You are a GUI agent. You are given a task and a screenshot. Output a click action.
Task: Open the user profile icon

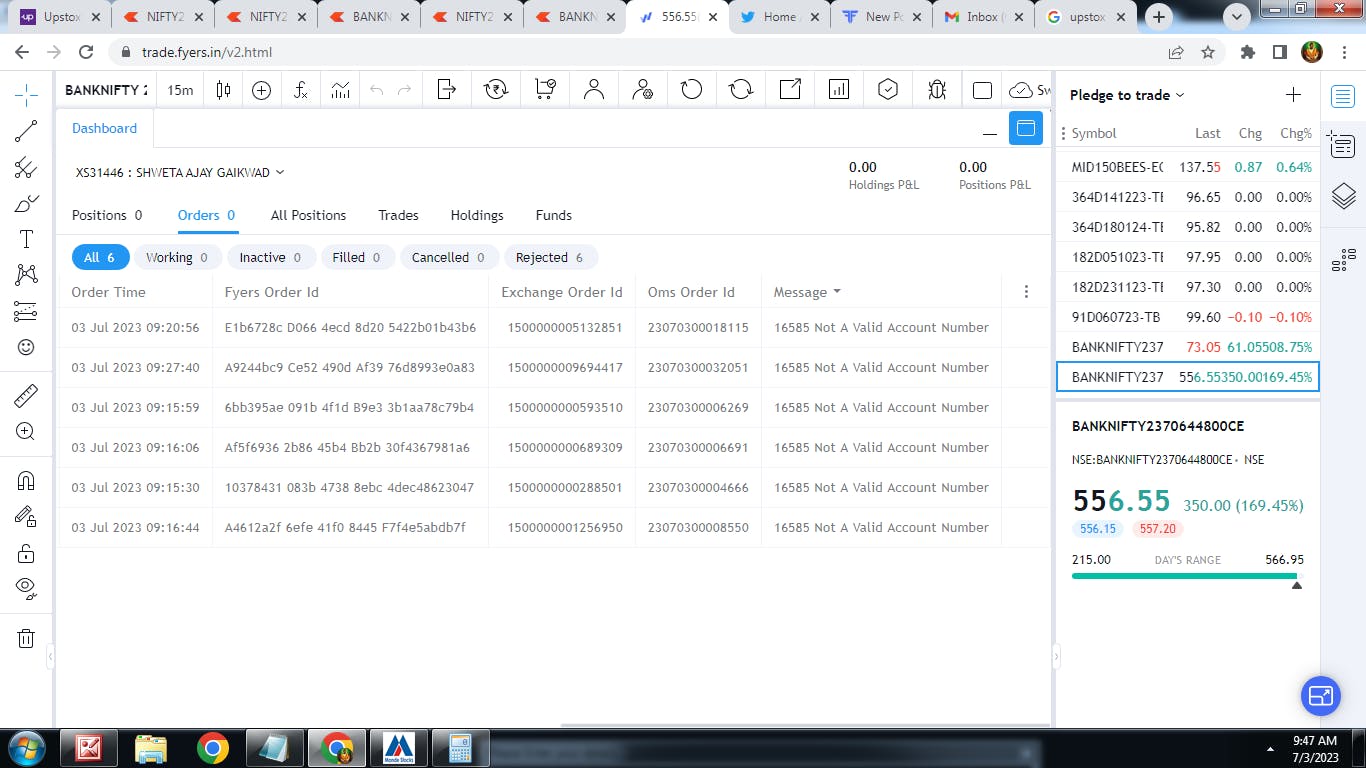594,90
